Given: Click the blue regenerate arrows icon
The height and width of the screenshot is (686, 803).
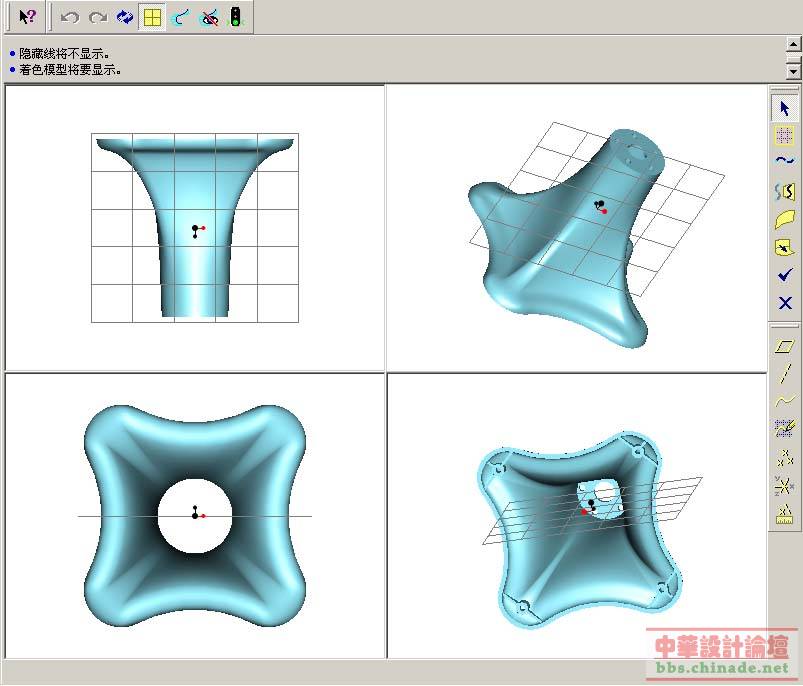Looking at the screenshot, I should (124, 17).
